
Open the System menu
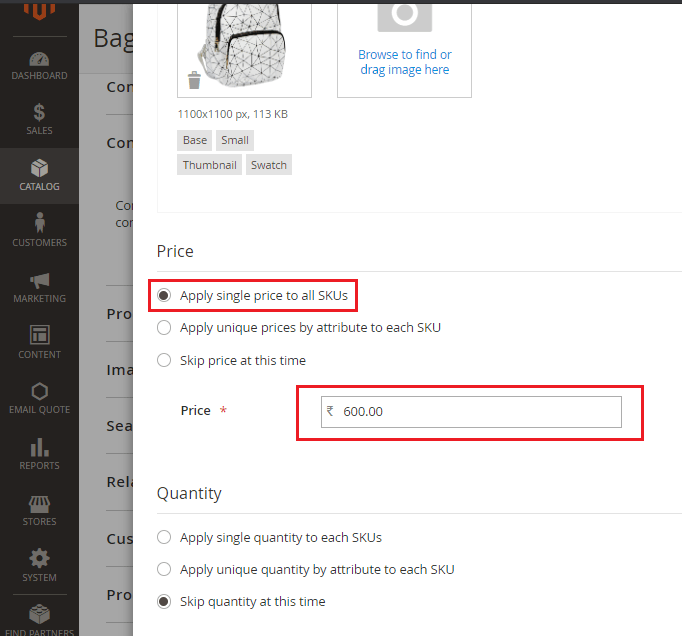tap(39, 566)
